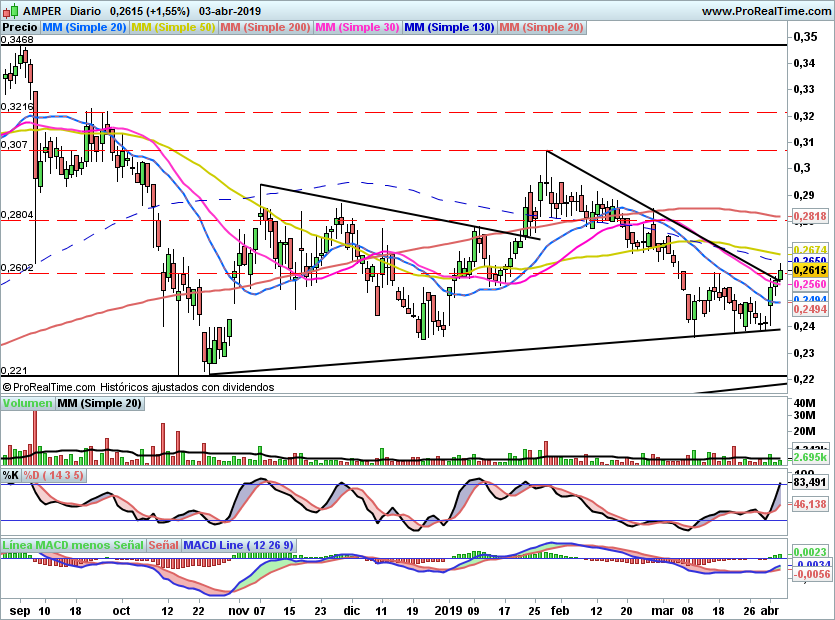This screenshot has height=620, width=835.
Task: Click the MACD Line (12 26 9) label
Action: tap(238, 545)
